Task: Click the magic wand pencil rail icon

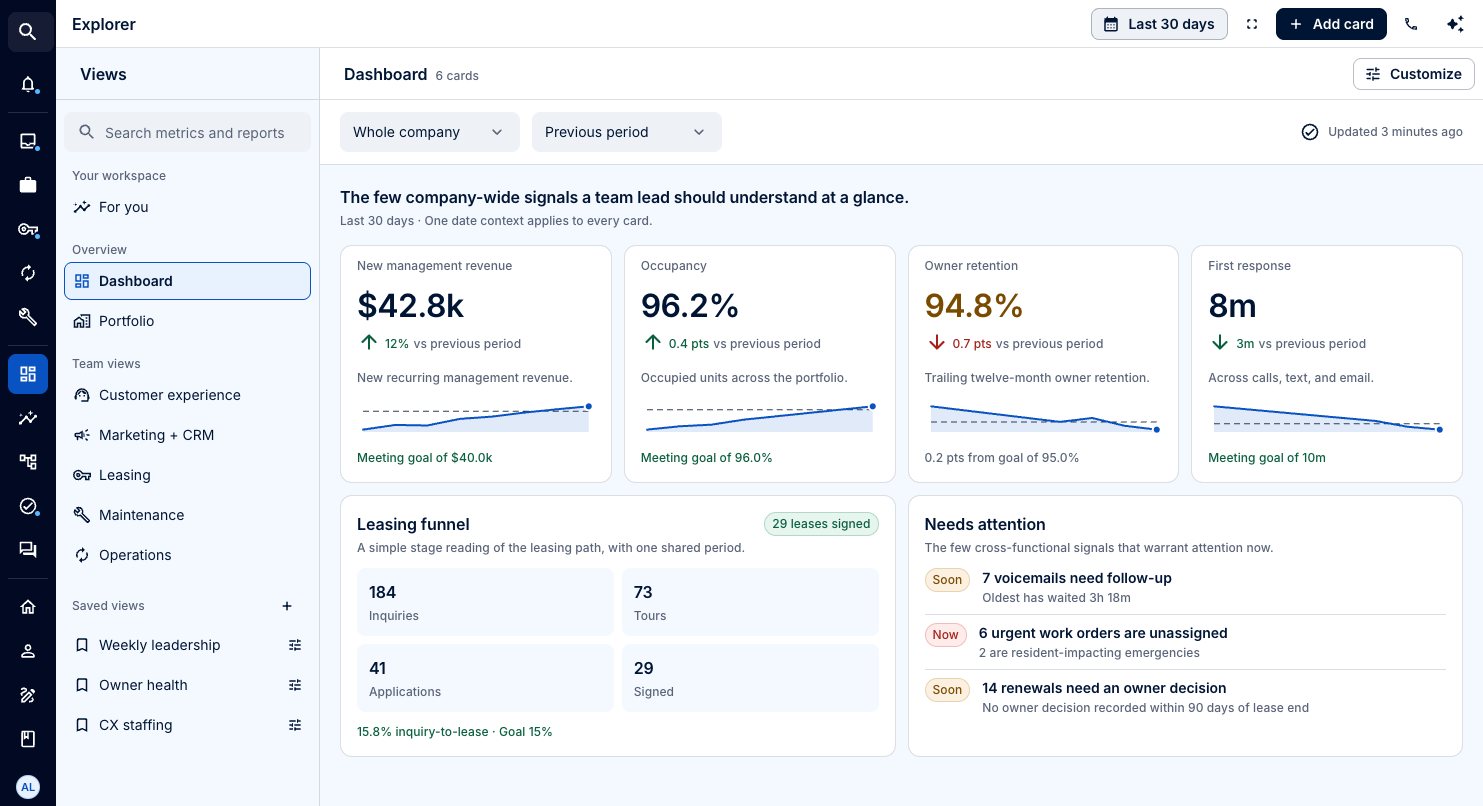Action: click(x=28, y=695)
